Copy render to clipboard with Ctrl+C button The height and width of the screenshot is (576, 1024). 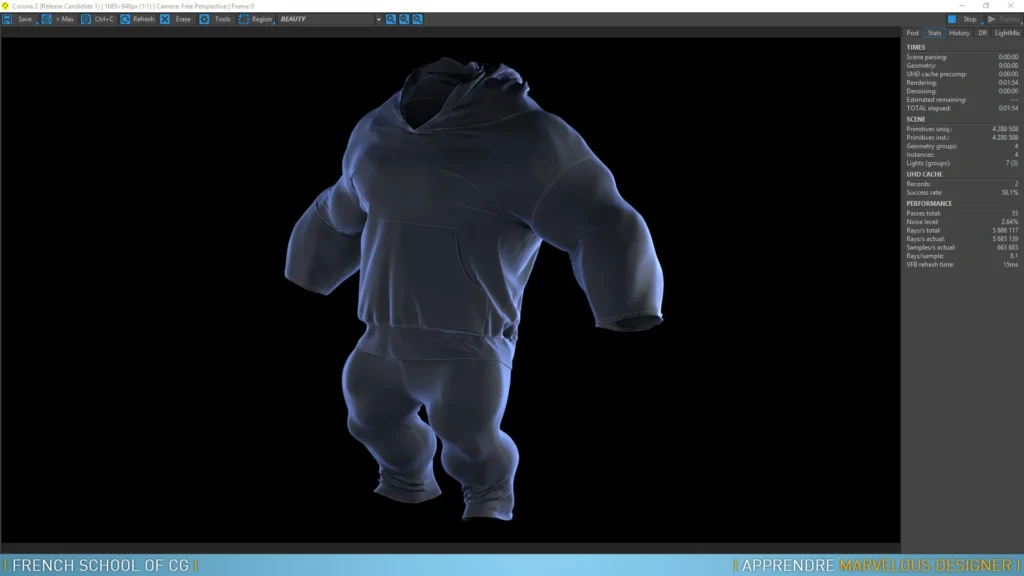[x=98, y=19]
